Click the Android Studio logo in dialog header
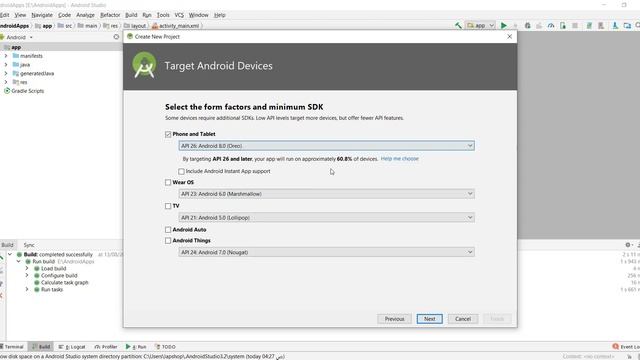Screen dimensions: 640x360 pyautogui.click(x=144, y=65)
